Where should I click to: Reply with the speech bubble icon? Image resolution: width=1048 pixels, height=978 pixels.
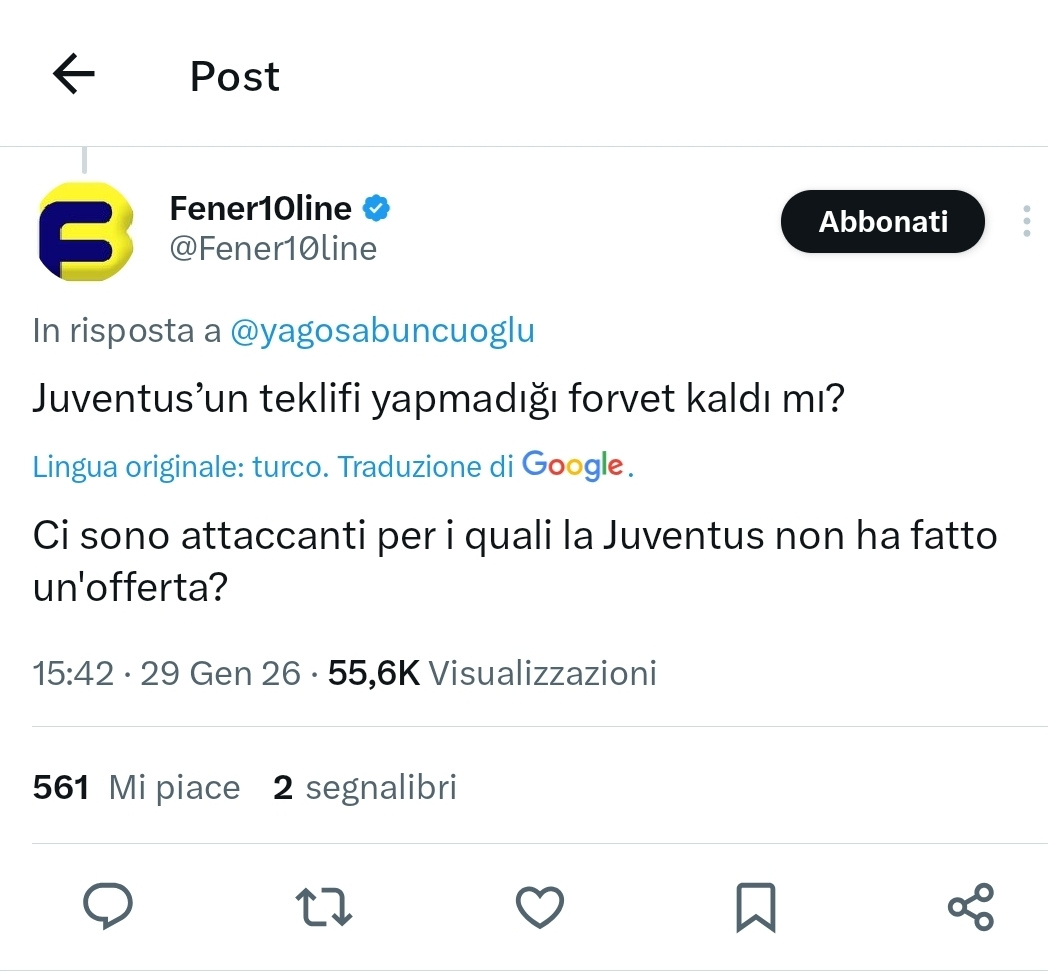click(108, 906)
